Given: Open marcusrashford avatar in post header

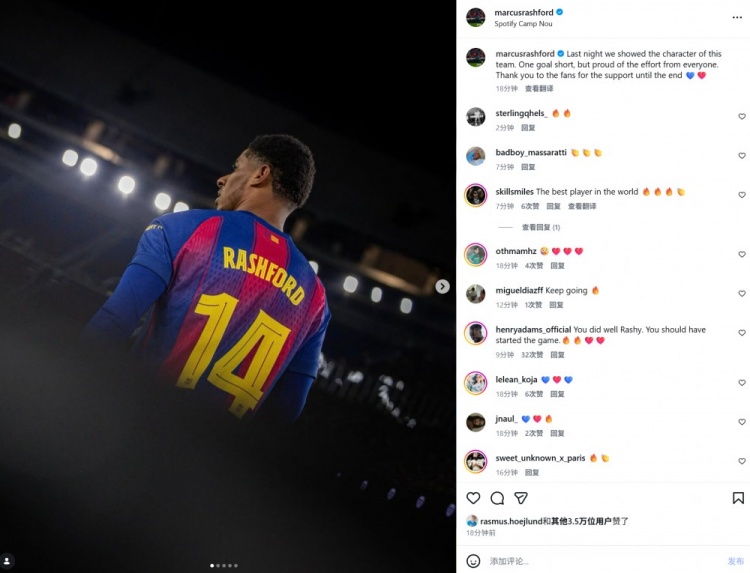Looking at the screenshot, I should pos(475,17).
